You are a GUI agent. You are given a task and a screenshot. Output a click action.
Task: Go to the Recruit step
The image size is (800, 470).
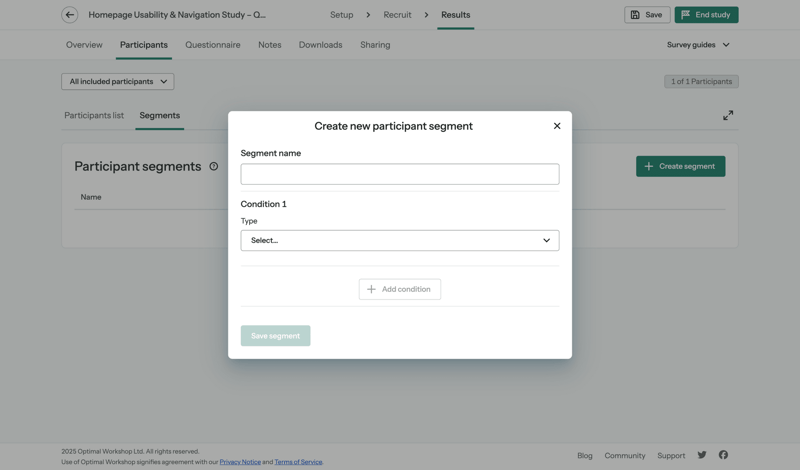click(397, 15)
